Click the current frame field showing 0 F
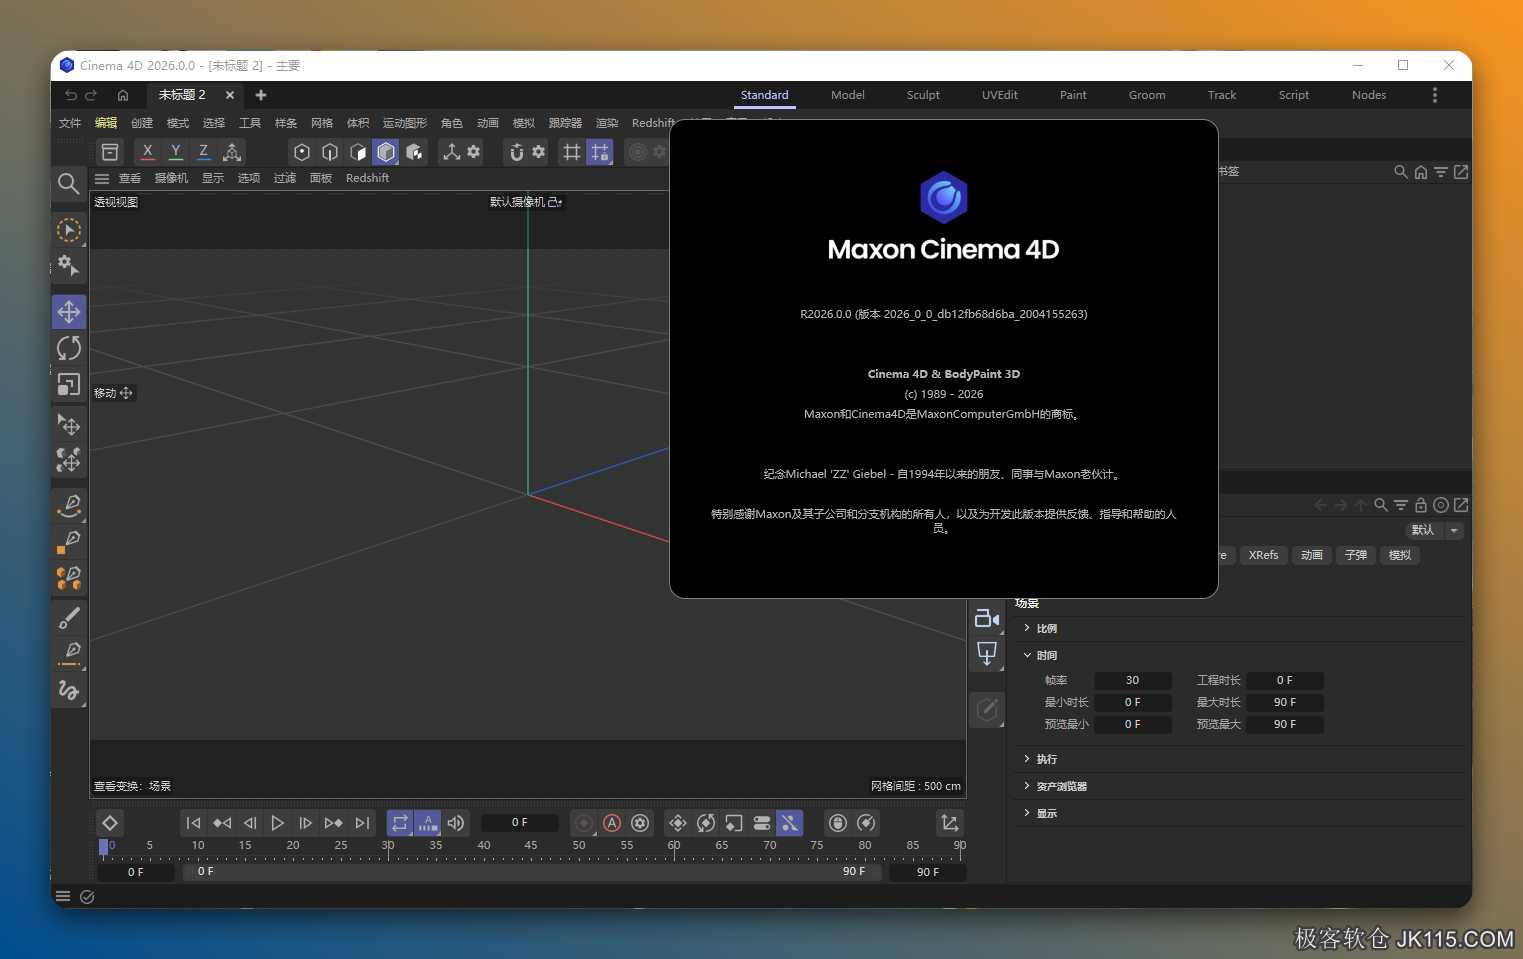Screen dimensions: 1523x959 coord(520,823)
